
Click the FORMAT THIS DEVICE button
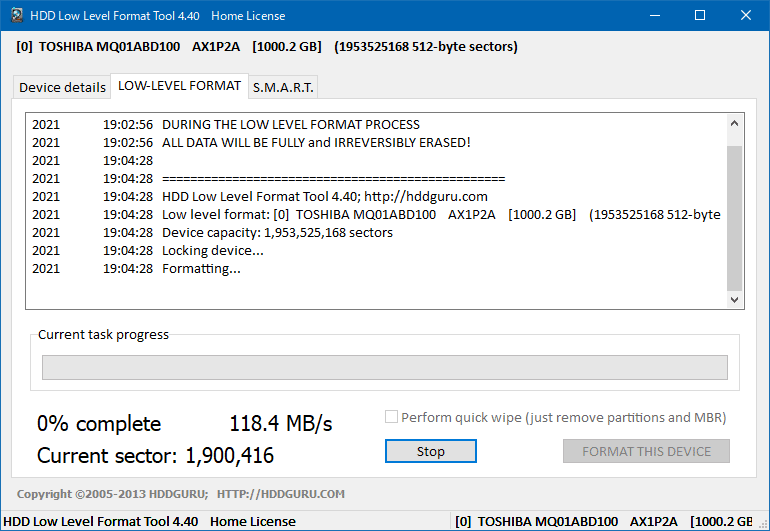pyautogui.click(x=646, y=451)
